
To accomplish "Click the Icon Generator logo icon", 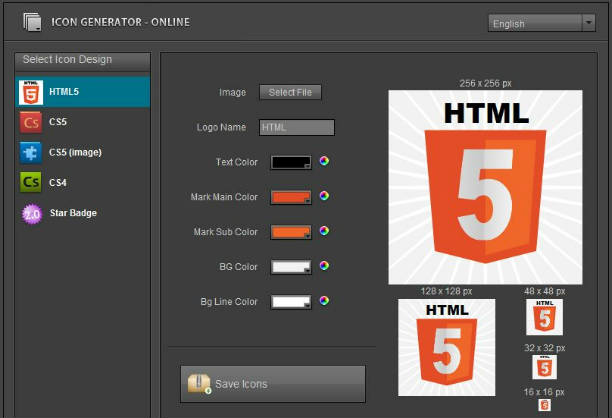I will pos(32,22).
